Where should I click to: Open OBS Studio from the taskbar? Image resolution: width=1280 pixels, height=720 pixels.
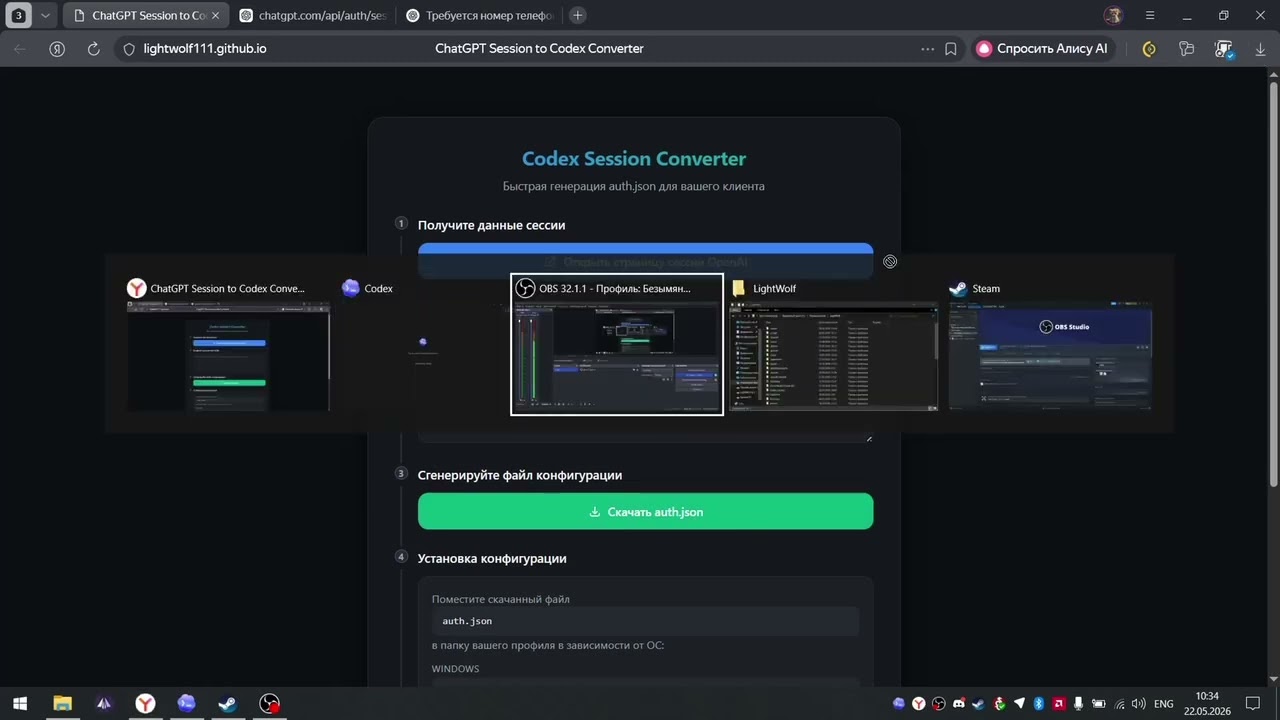270,704
